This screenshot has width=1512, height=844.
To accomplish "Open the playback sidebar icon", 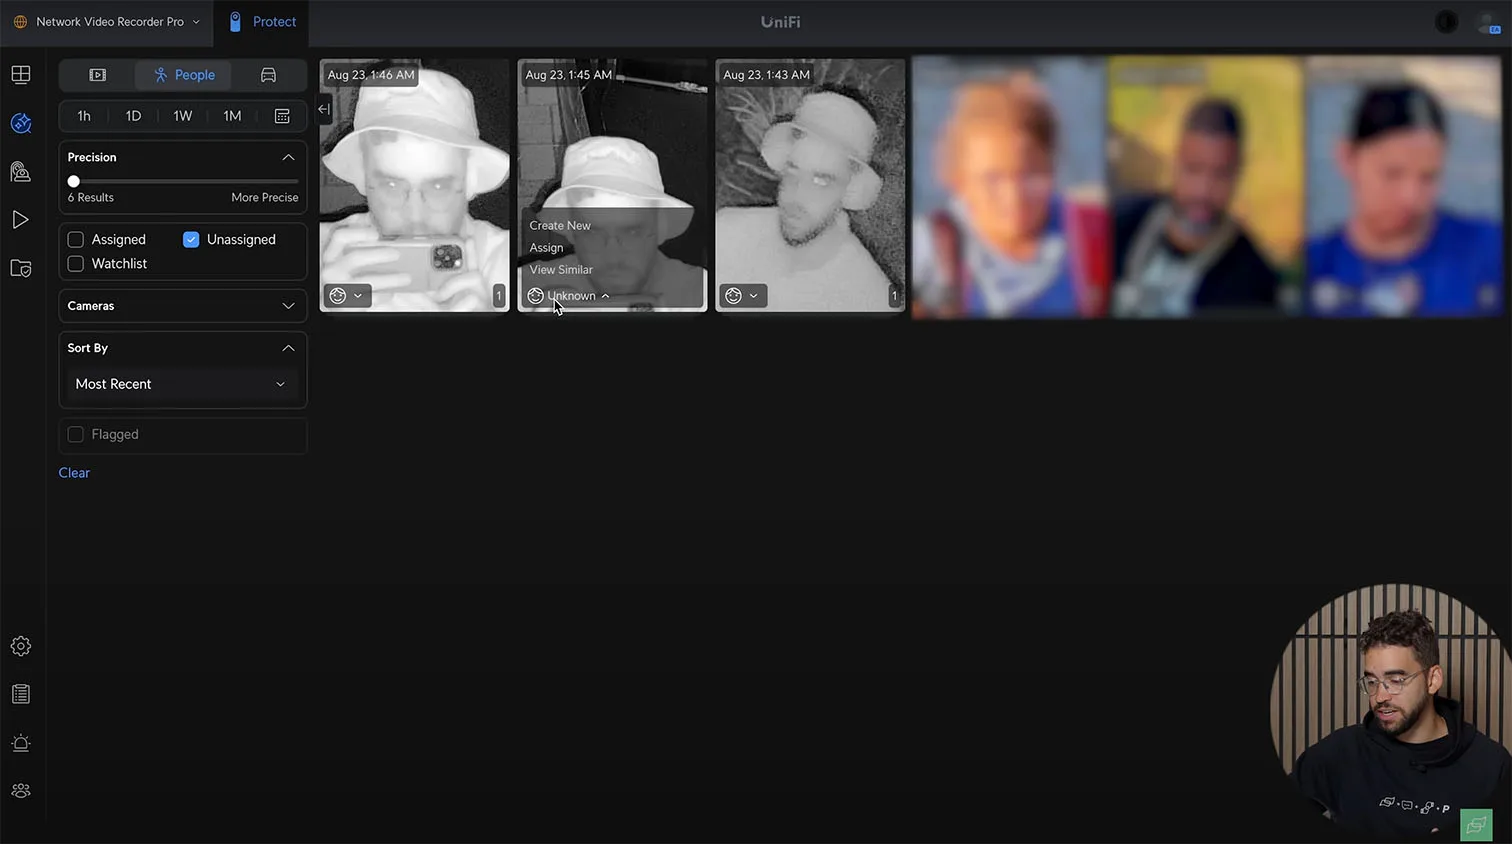I will click(x=21, y=220).
